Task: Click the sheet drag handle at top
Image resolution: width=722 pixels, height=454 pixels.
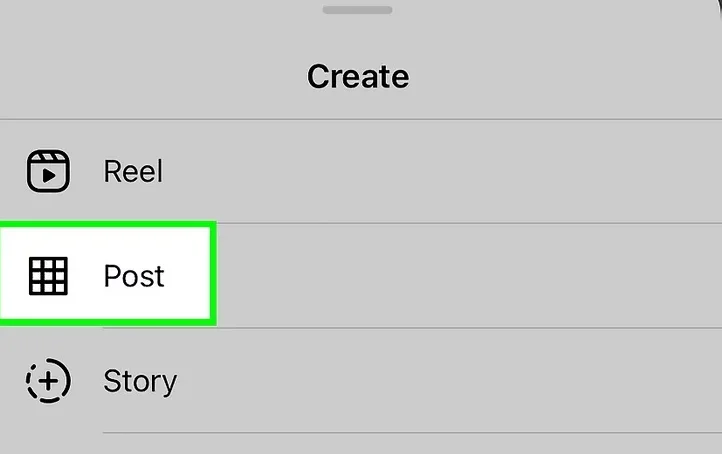Action: (x=358, y=9)
